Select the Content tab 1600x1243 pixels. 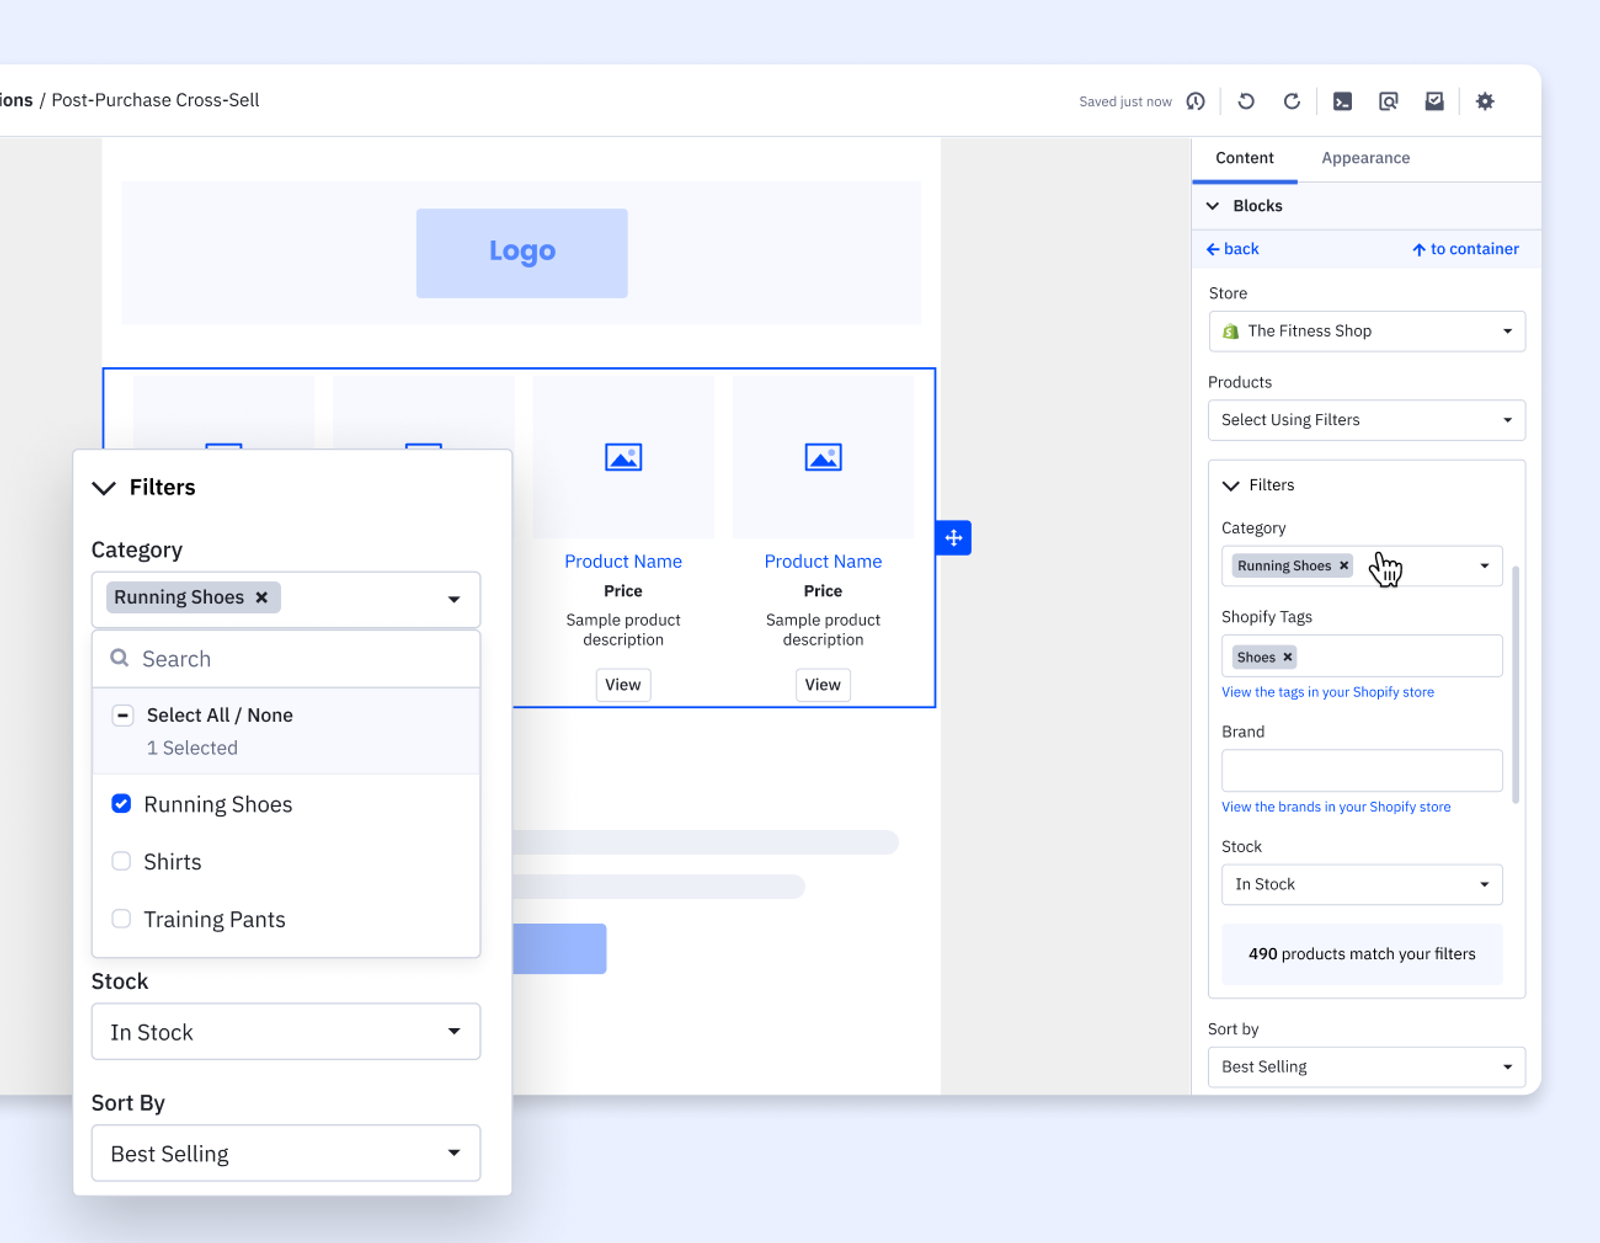(x=1244, y=158)
